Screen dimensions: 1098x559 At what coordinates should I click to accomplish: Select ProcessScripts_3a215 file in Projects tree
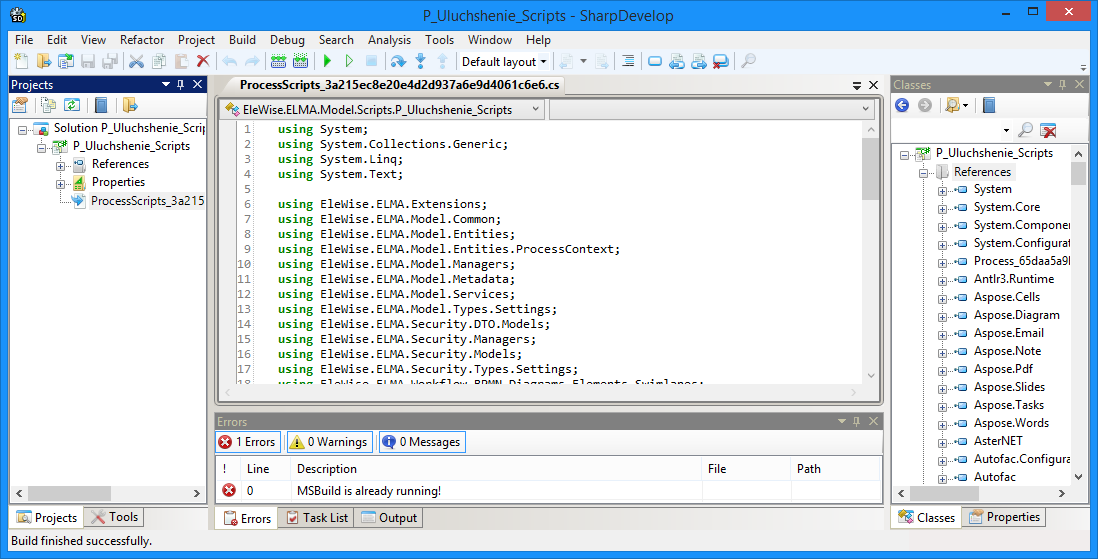point(147,201)
